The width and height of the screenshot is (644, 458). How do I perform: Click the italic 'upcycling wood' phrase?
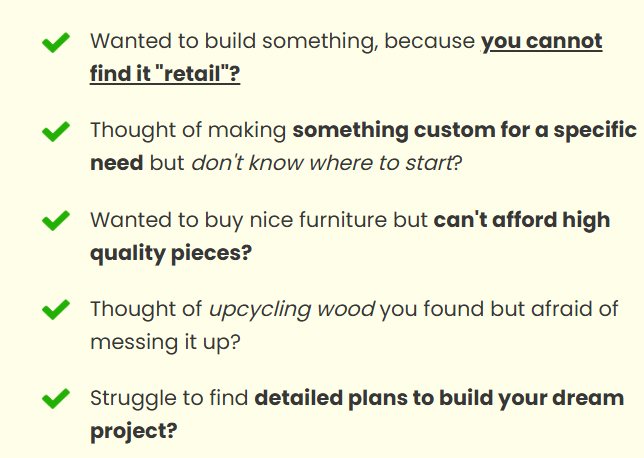292,310
